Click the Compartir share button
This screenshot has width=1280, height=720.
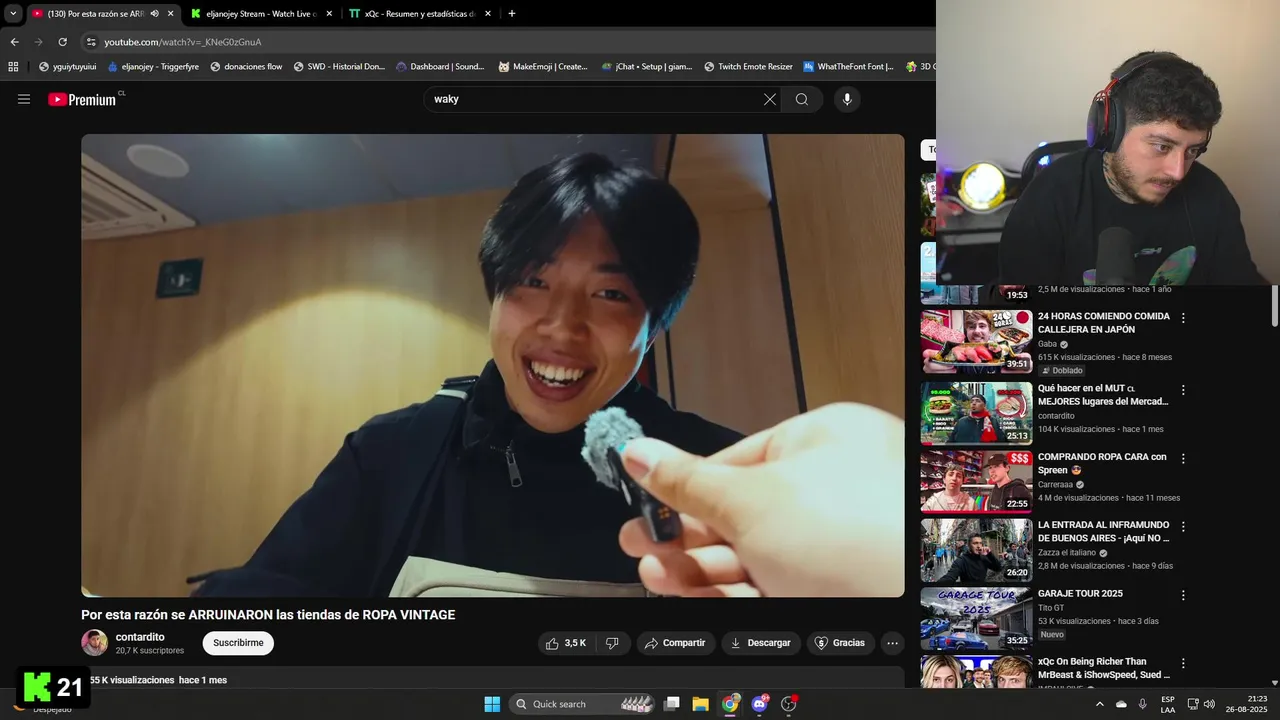[x=675, y=643]
